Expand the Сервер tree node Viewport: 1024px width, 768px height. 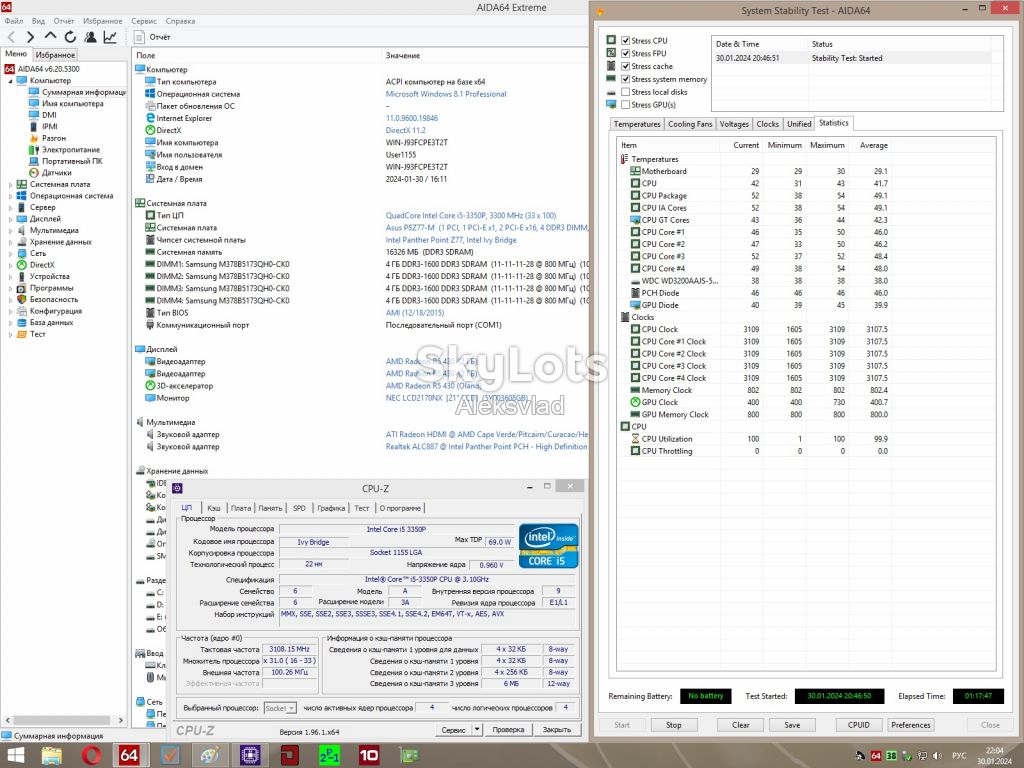(x=10, y=208)
